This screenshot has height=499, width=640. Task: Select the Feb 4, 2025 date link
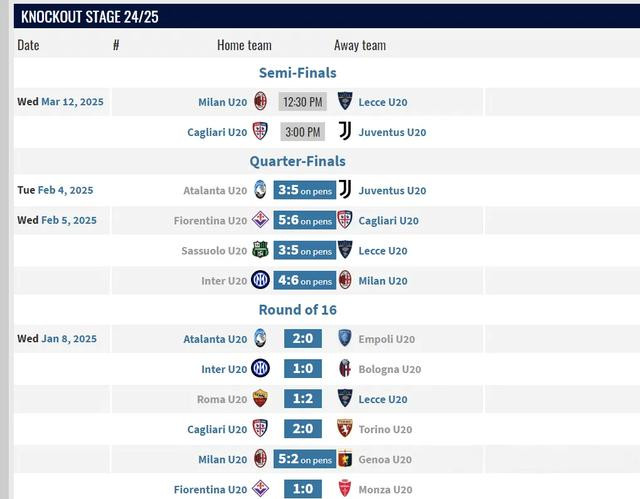click(x=65, y=190)
